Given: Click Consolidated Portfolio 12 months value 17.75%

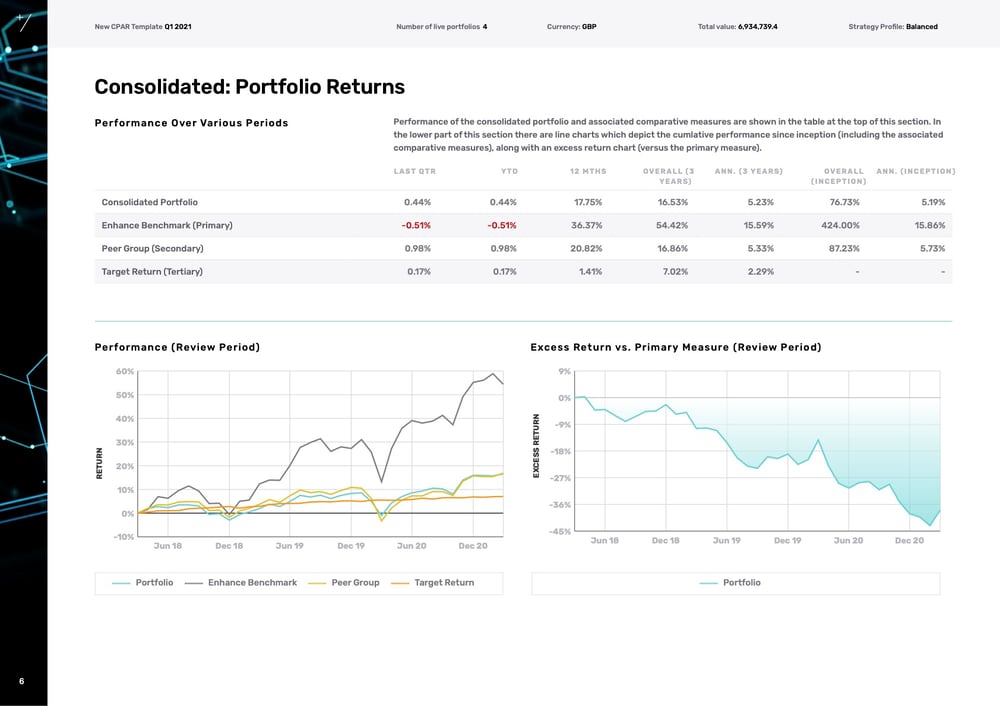Looking at the screenshot, I should 588,202.
